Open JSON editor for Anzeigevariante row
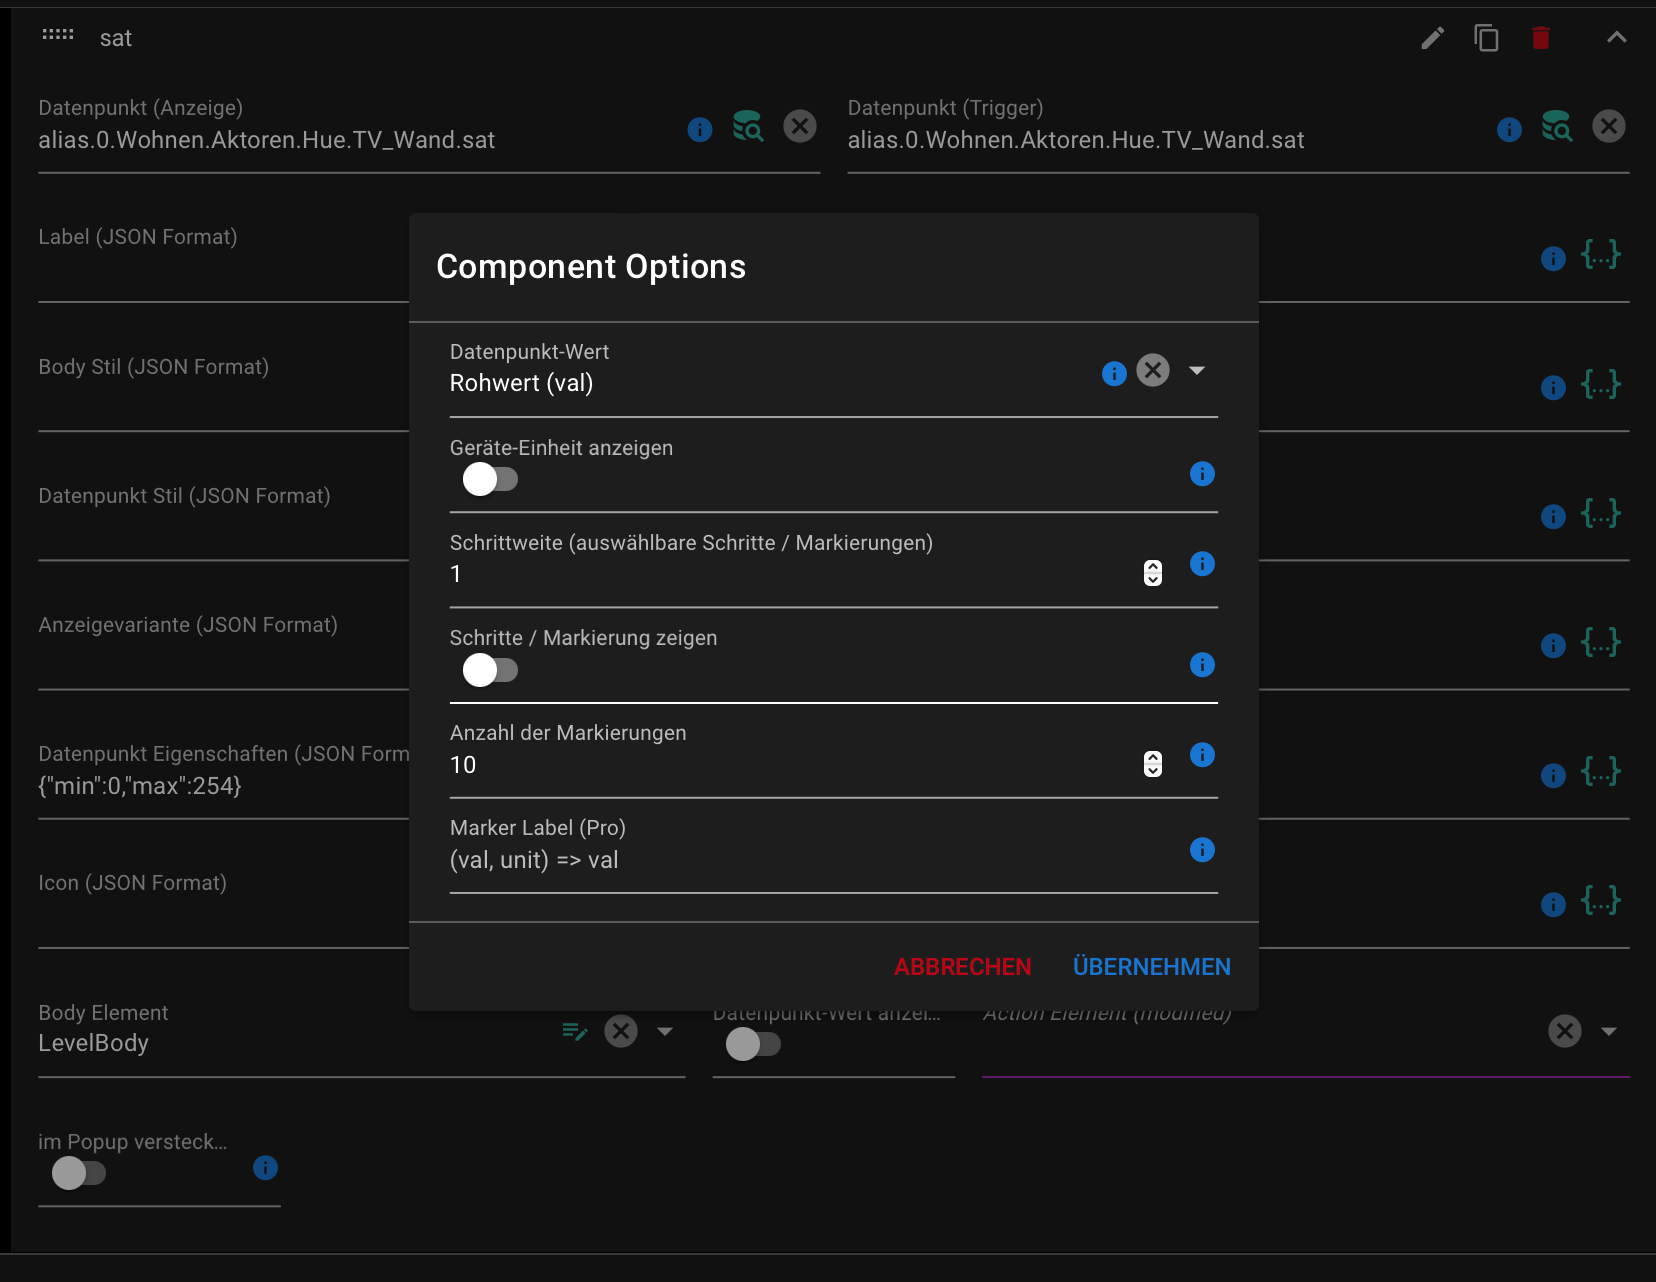This screenshot has width=1656, height=1282. coord(1601,642)
